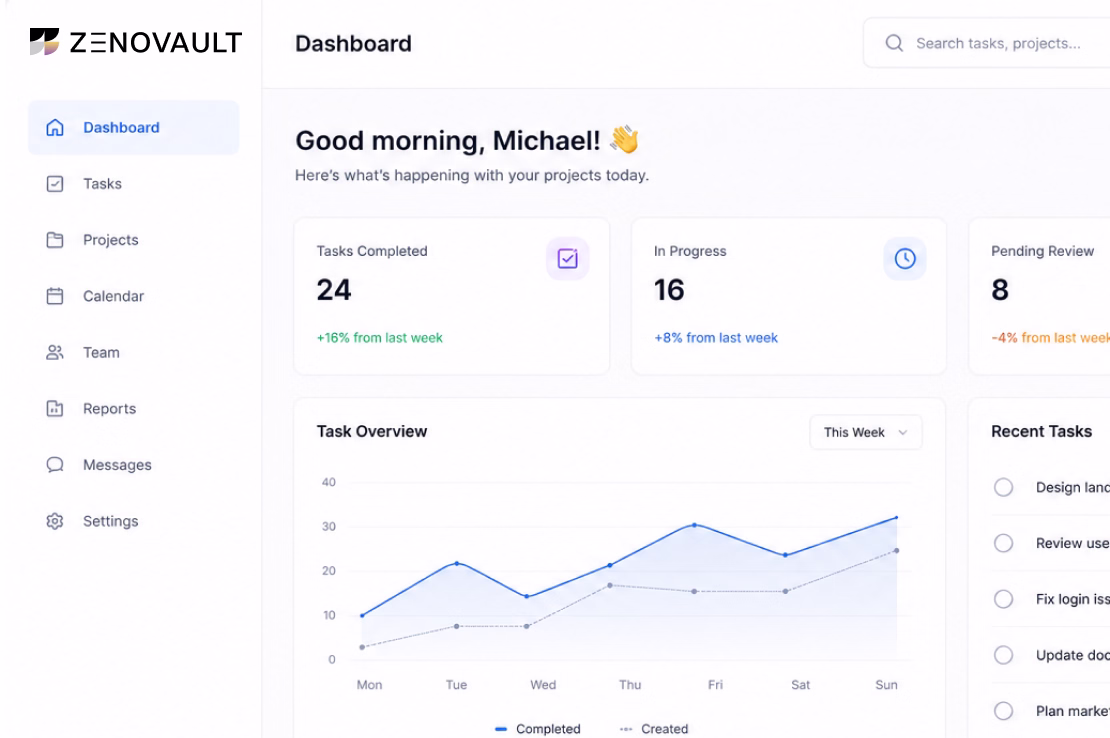Click the Tasks Completed purple check icon
This screenshot has width=1110, height=738.
click(568, 258)
